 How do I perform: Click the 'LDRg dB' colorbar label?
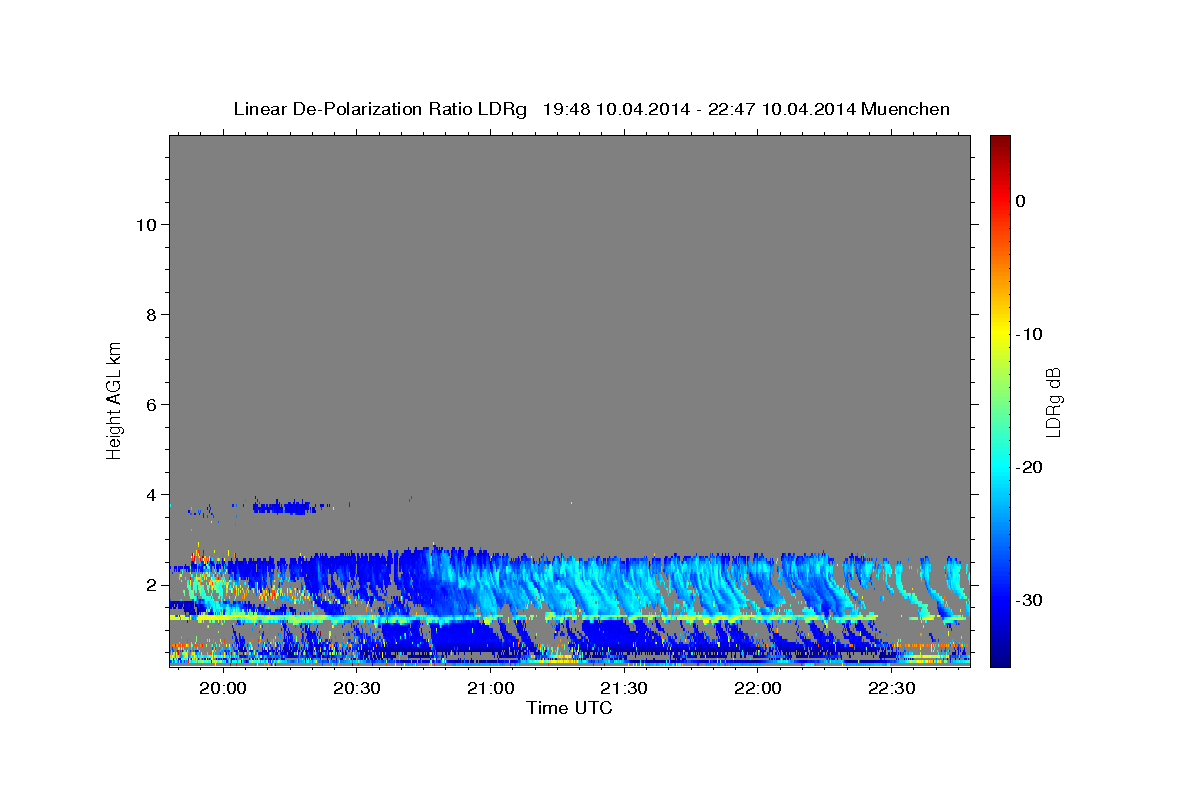point(1052,402)
